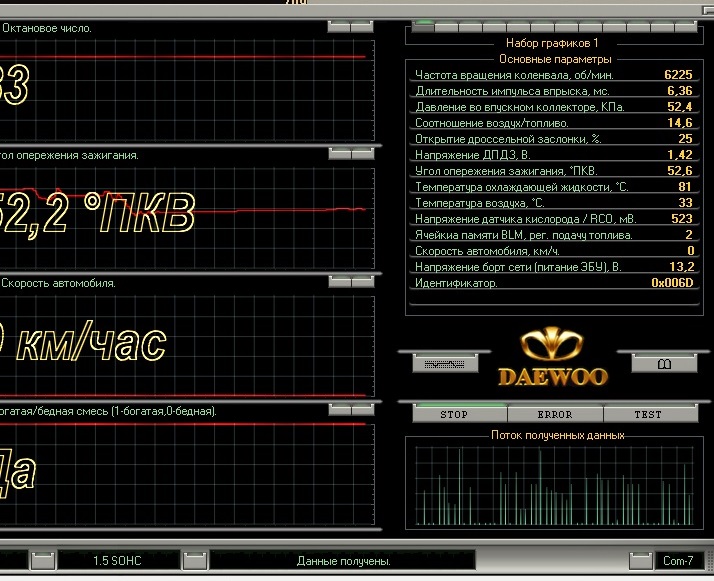
Task: Switch to the eleventh graph set tab
Action: pos(661,27)
